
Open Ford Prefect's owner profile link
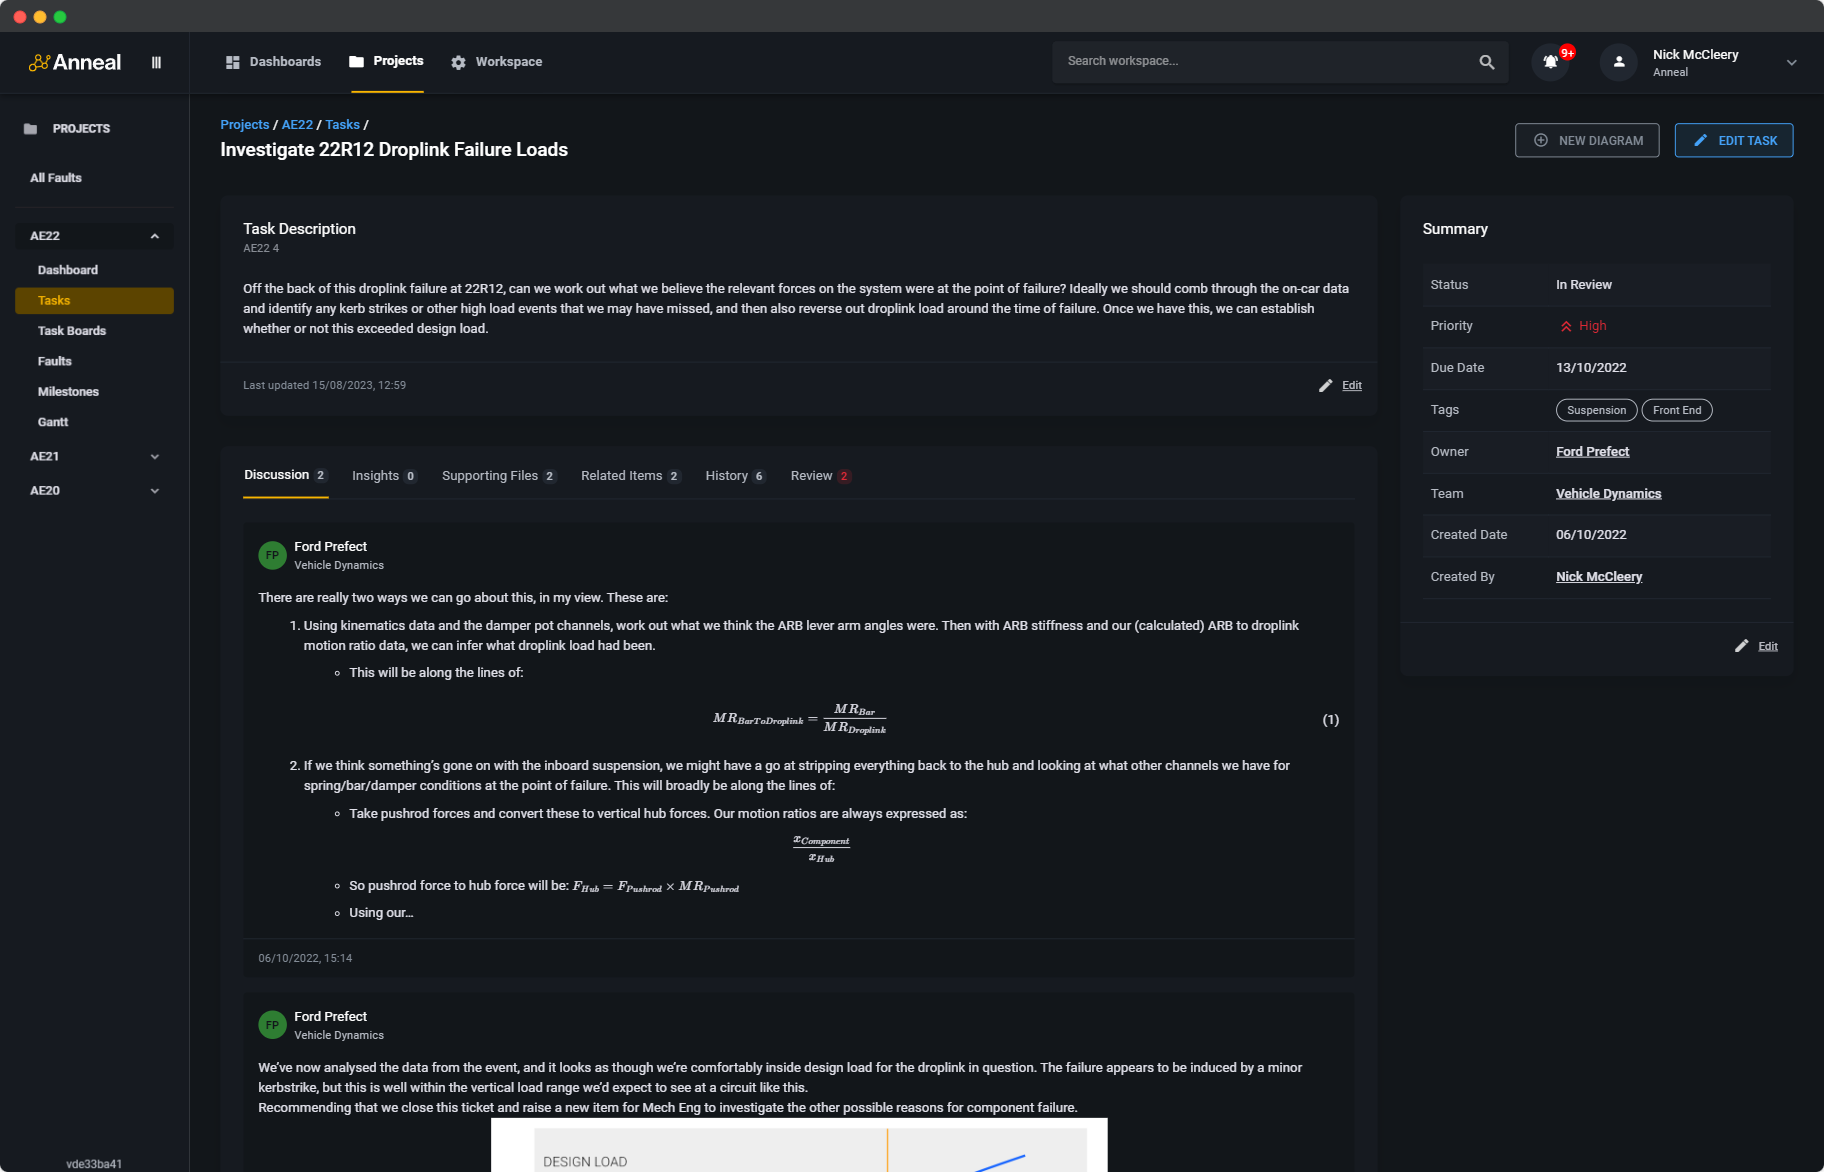click(x=1592, y=451)
